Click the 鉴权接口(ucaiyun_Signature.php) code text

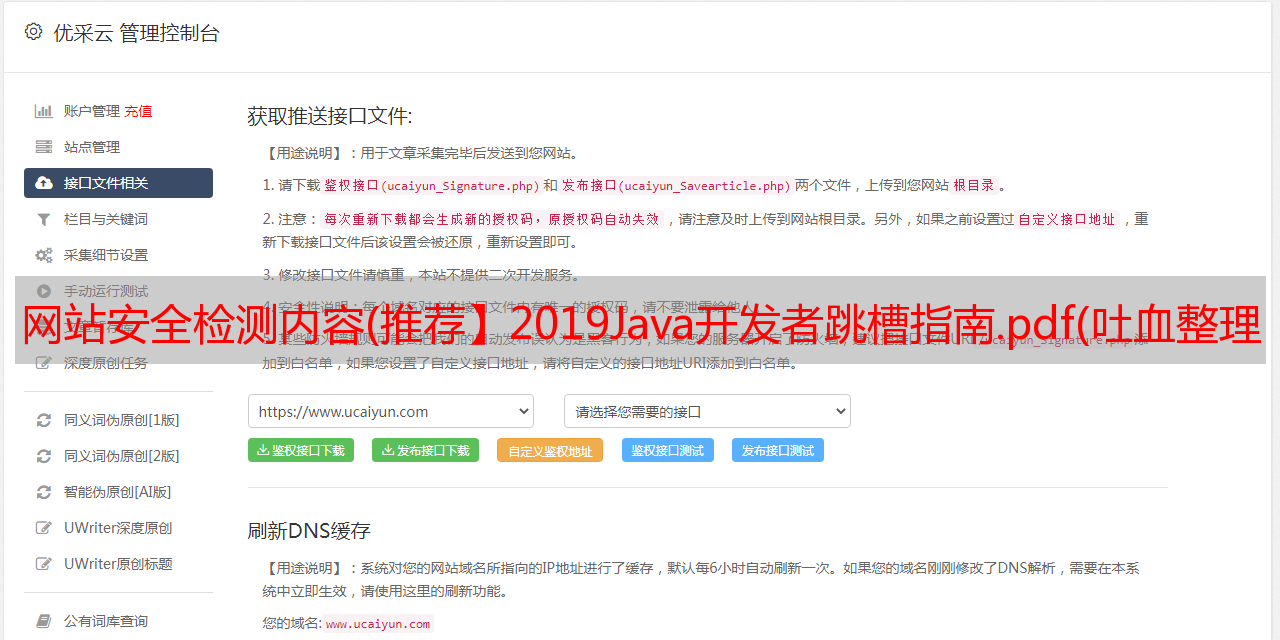point(432,185)
